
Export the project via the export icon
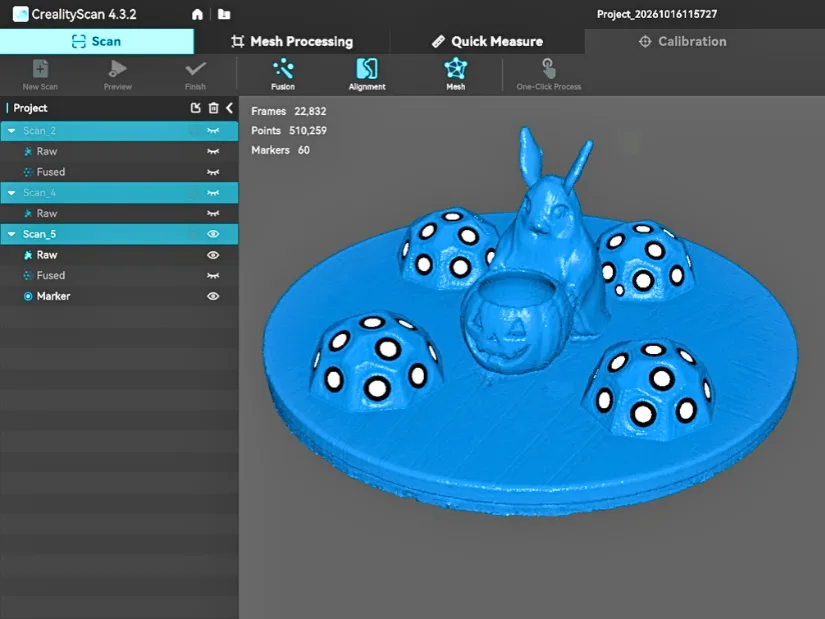(x=196, y=108)
